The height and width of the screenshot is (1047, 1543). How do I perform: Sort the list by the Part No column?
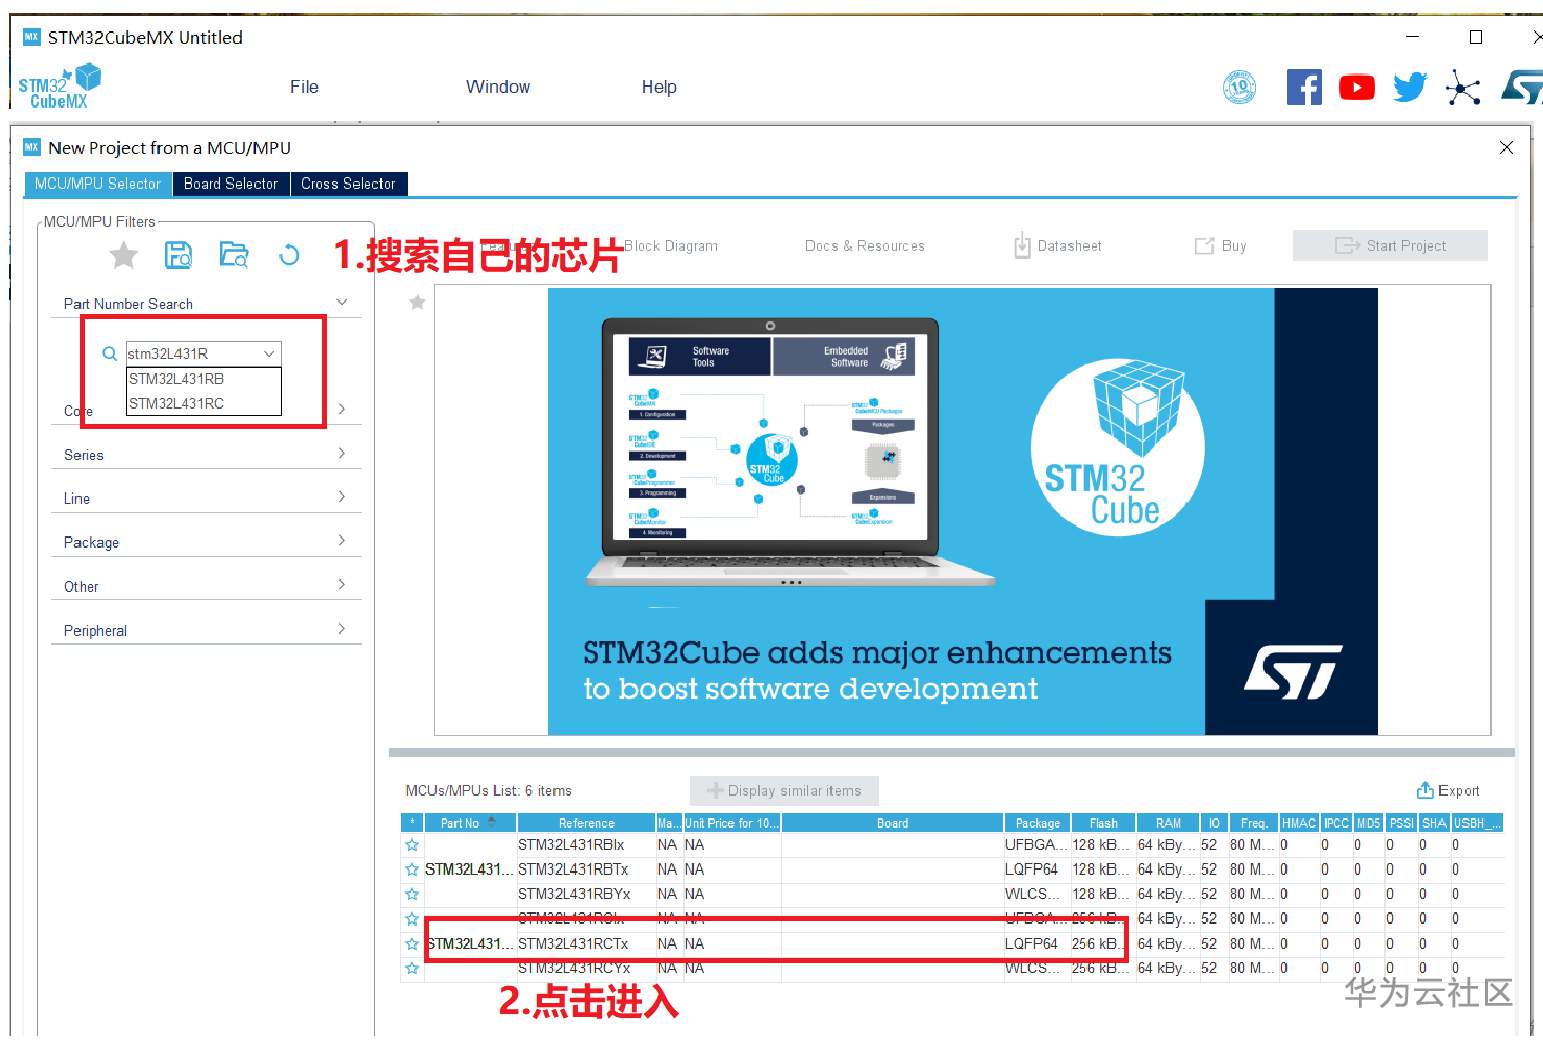(470, 823)
